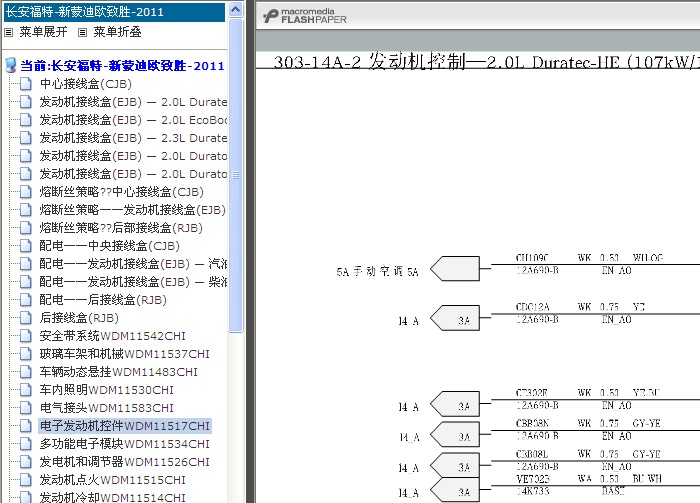Open 后接线盒(RJB) document

point(79,318)
